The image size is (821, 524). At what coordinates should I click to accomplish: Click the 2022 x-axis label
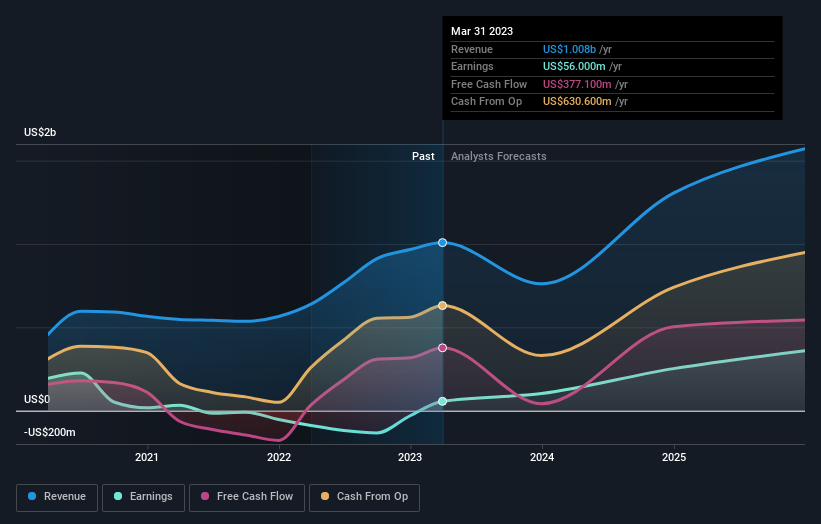tap(279, 457)
